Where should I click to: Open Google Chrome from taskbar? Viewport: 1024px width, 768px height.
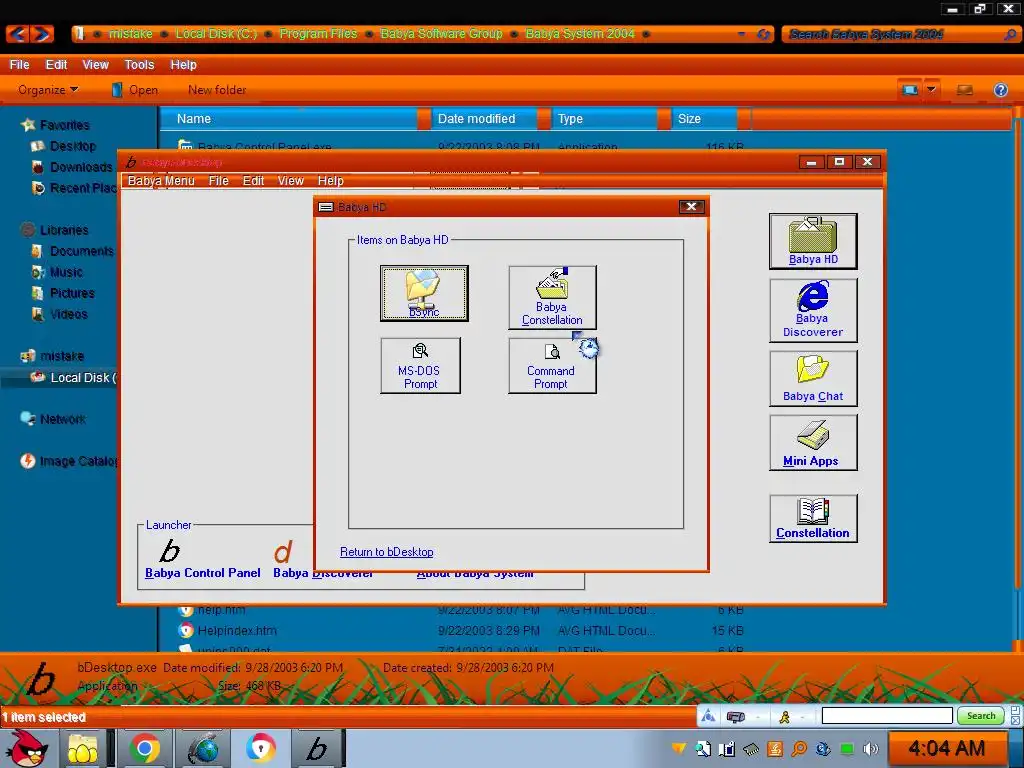pyautogui.click(x=144, y=748)
